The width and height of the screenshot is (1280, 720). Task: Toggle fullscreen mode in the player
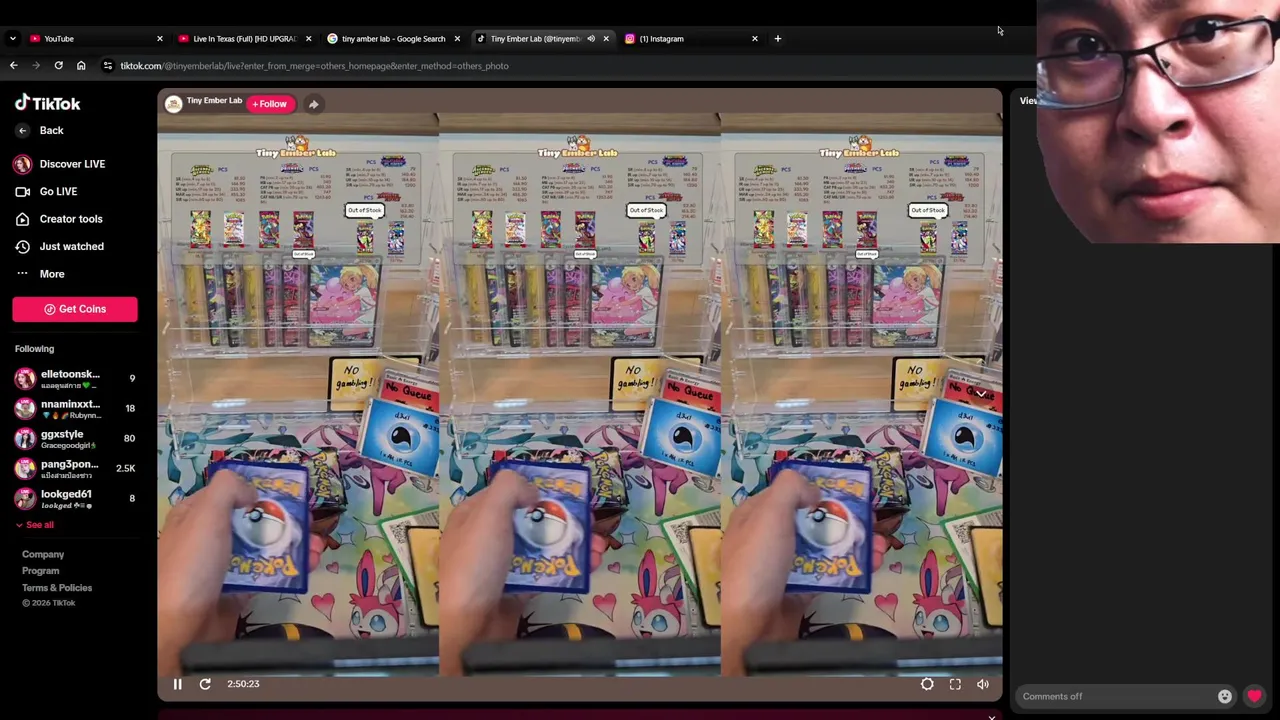coord(955,684)
